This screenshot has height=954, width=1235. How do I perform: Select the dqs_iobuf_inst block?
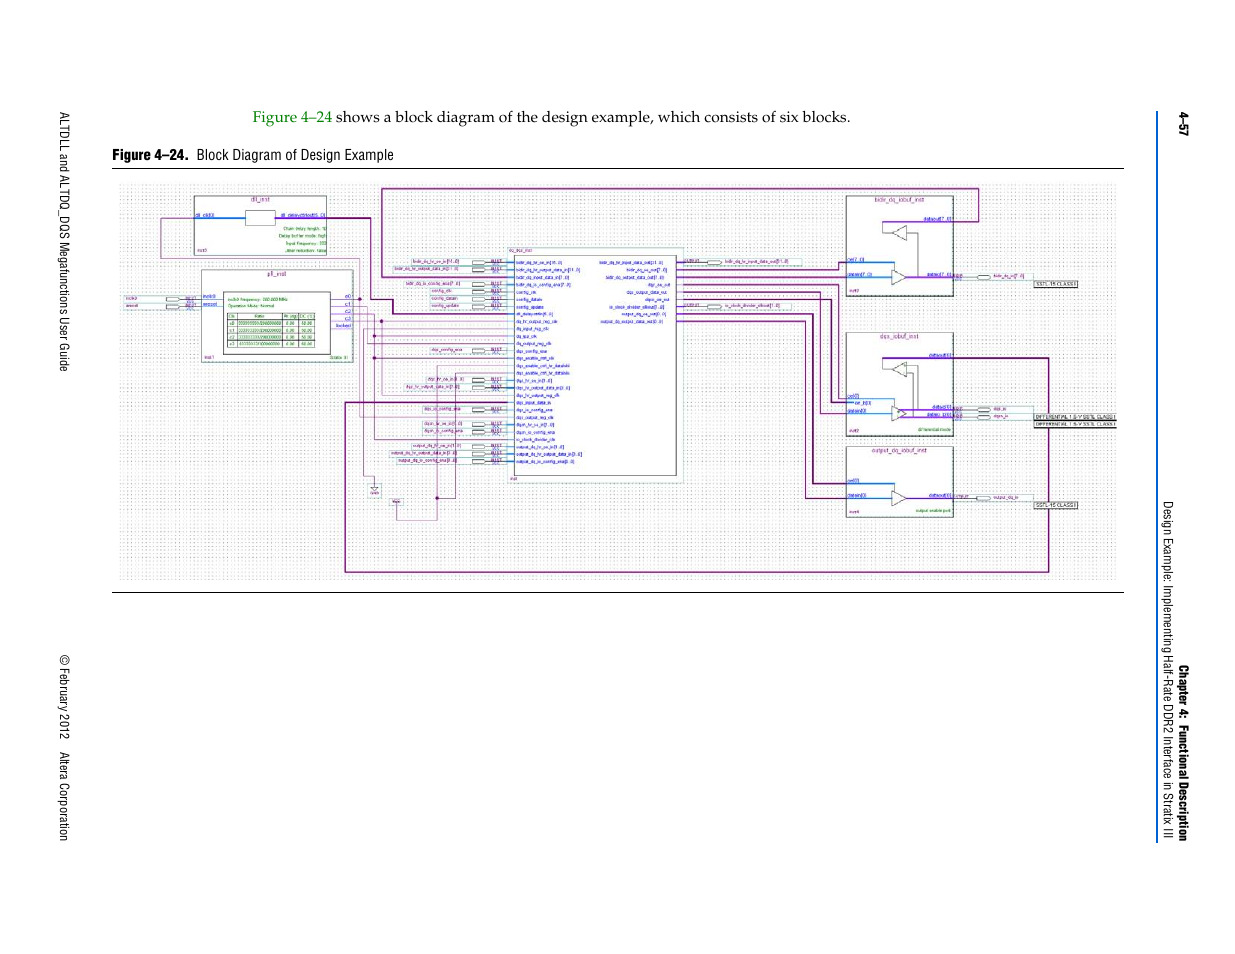899,384
